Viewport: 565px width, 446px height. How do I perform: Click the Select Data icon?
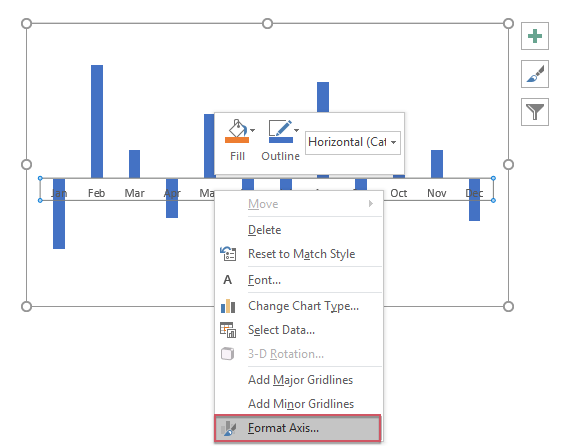(x=228, y=330)
